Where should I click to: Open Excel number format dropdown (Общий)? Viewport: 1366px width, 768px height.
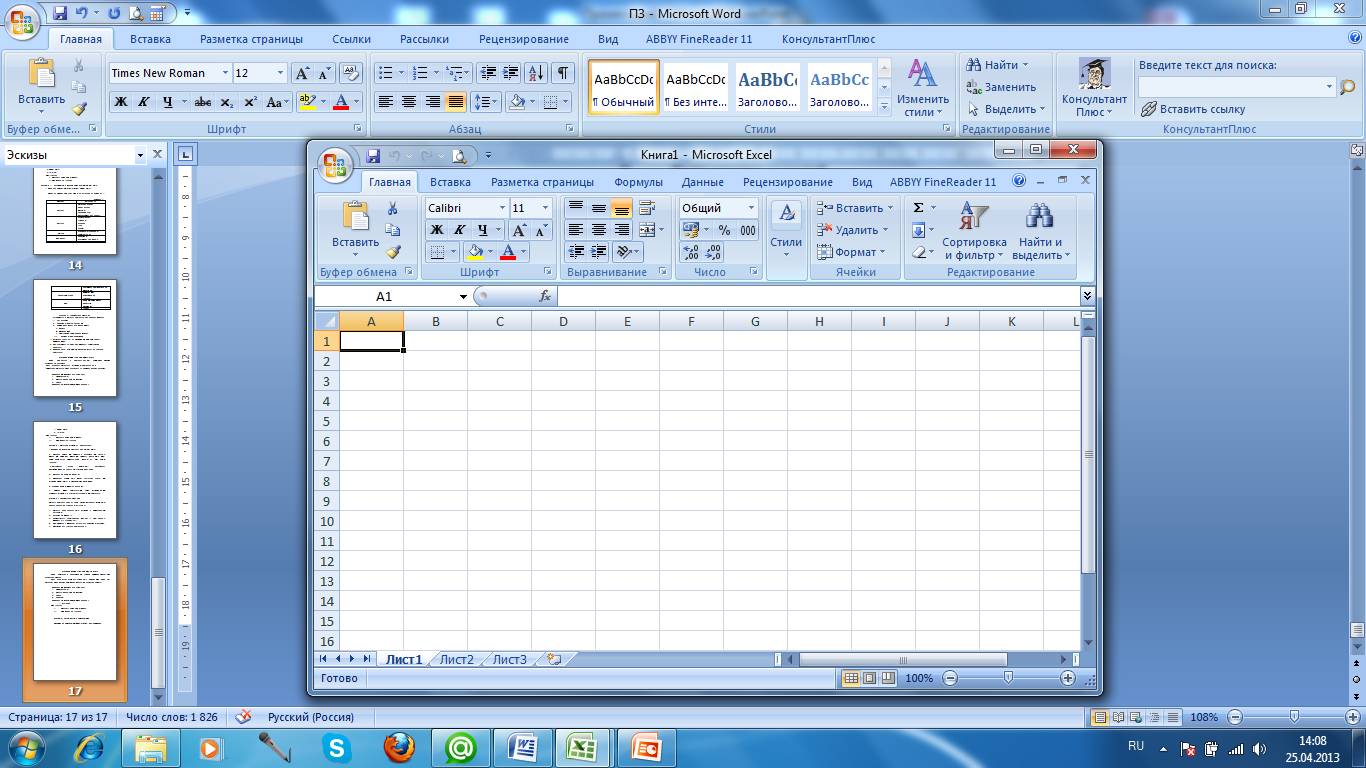[x=751, y=208]
